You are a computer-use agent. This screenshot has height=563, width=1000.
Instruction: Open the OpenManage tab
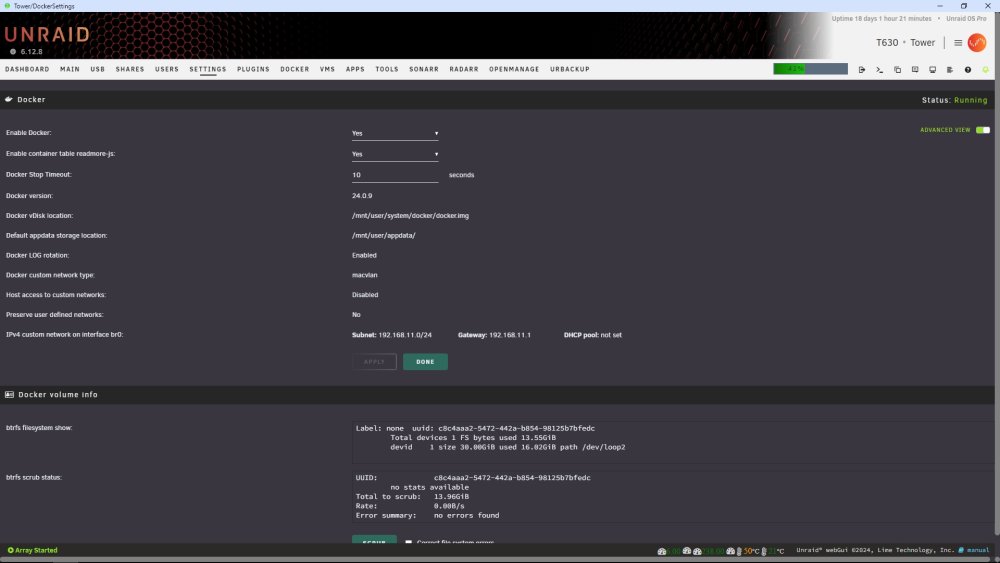point(514,69)
